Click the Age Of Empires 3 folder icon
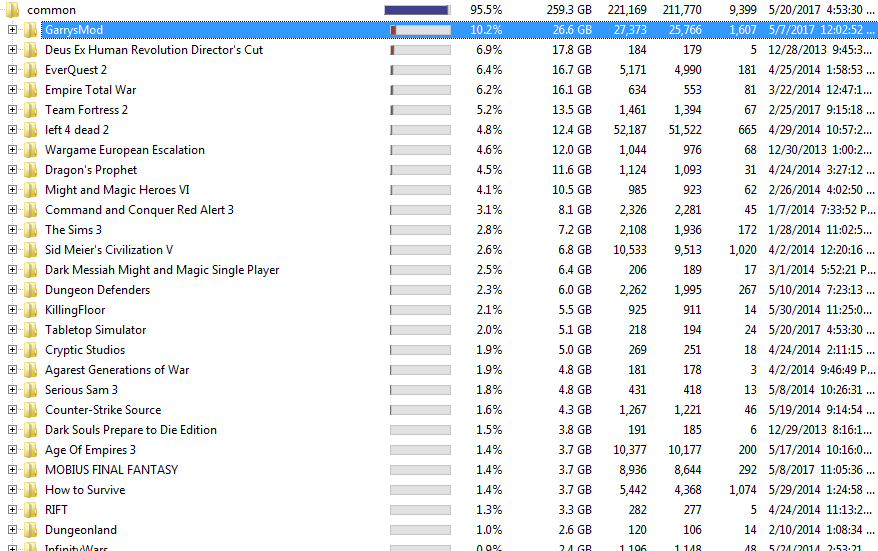 coord(30,450)
